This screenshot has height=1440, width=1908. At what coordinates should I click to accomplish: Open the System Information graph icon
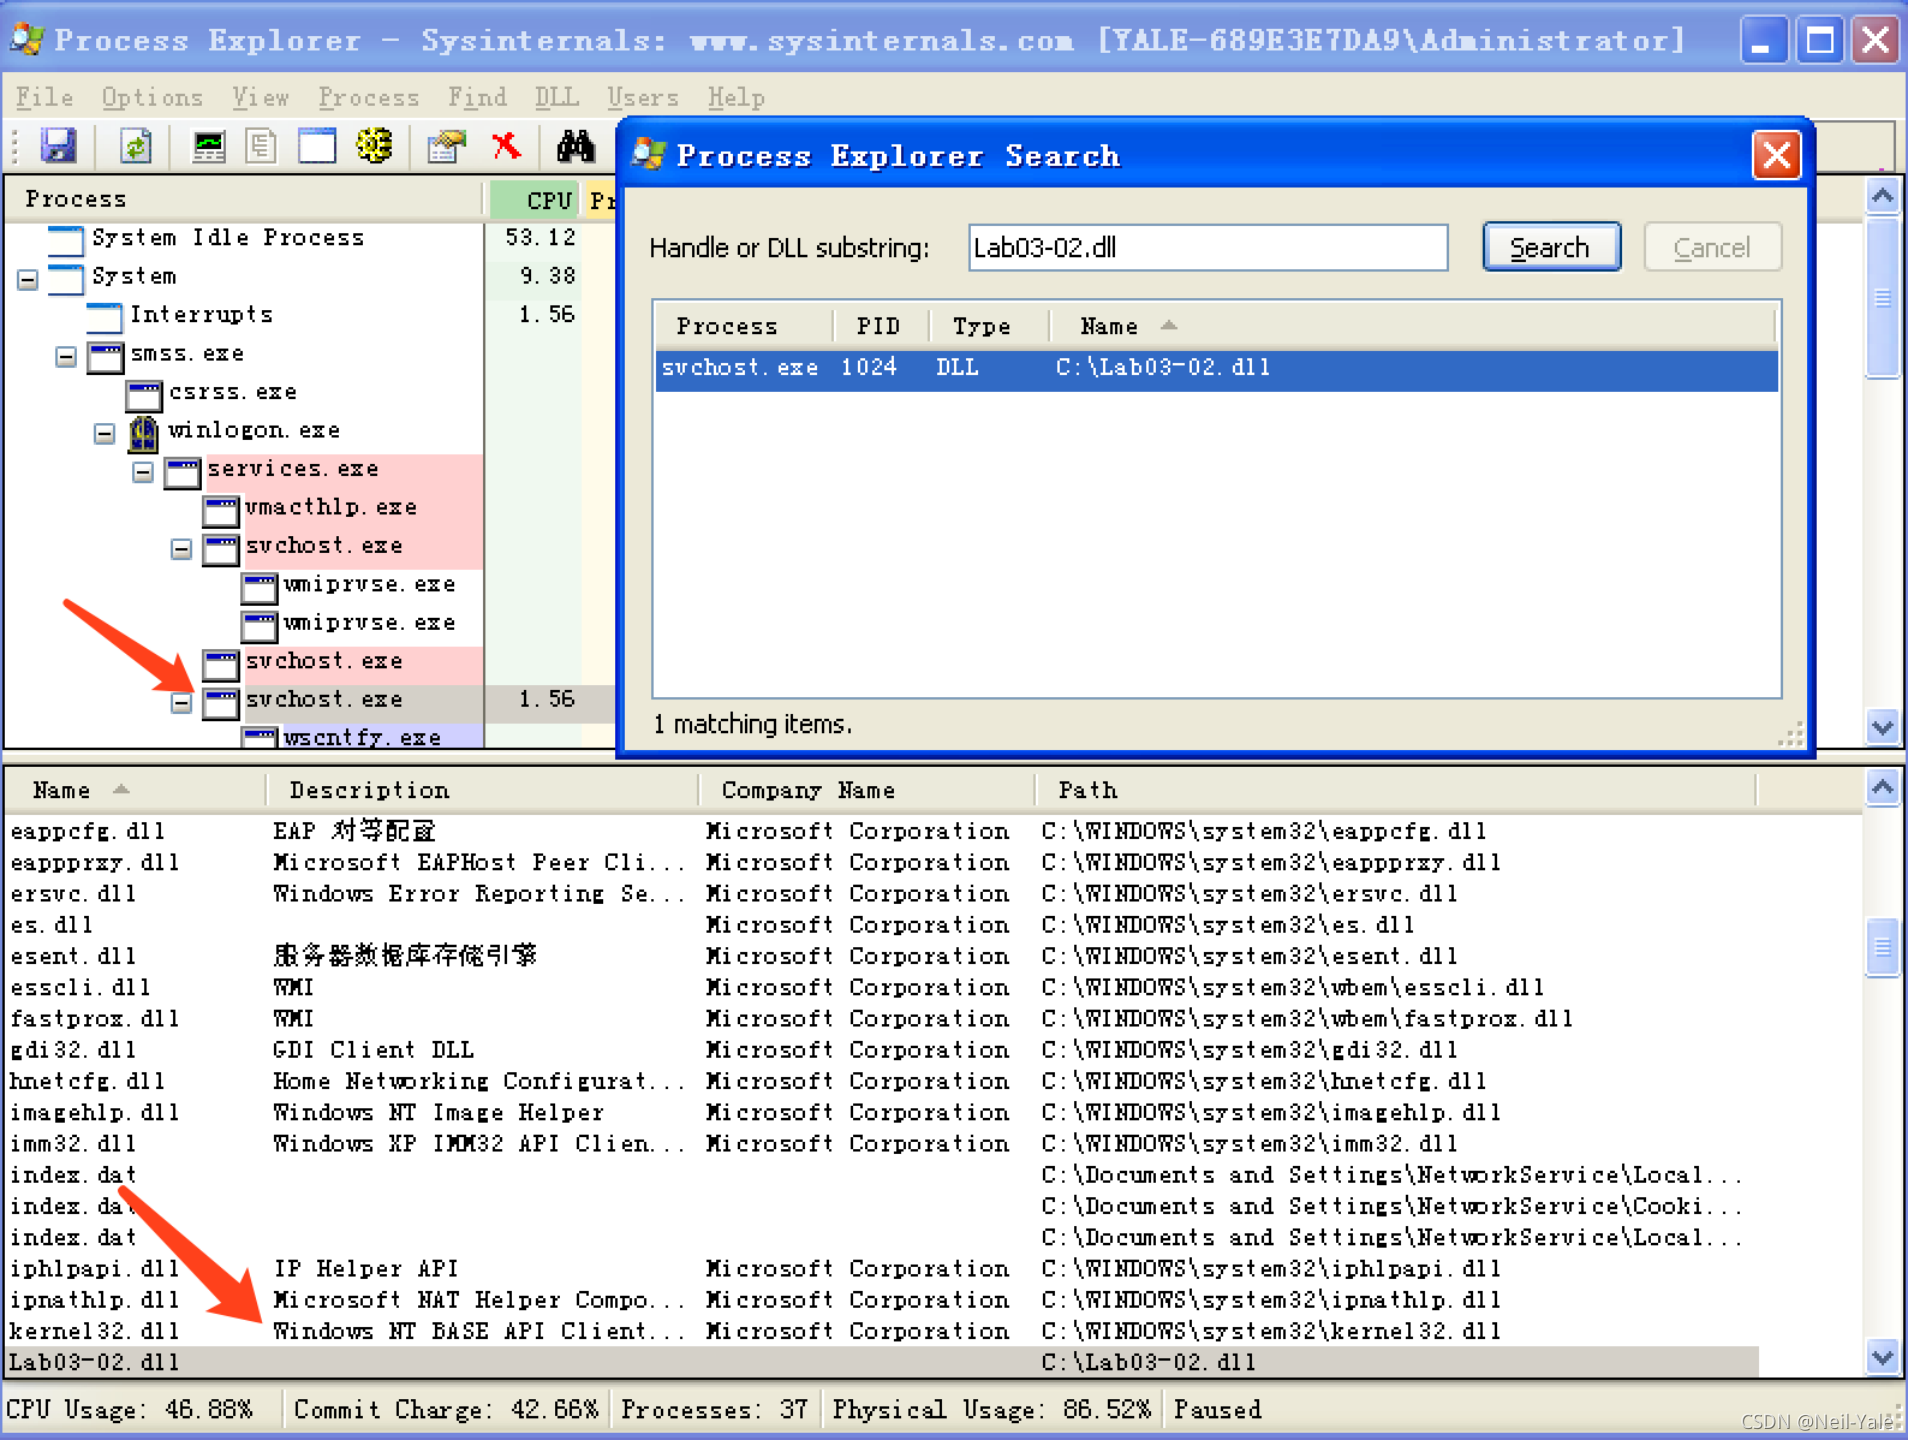(x=209, y=146)
